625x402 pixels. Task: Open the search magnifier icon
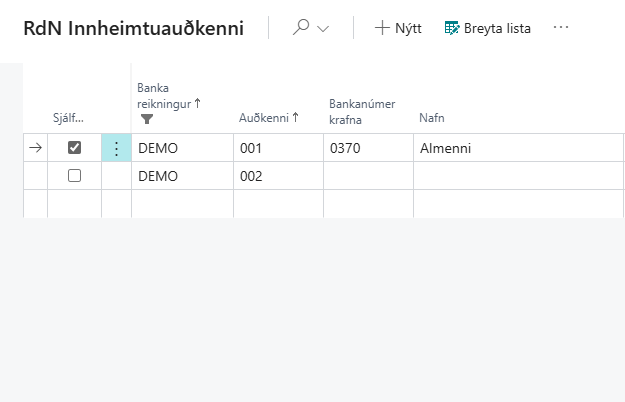pyautogui.click(x=300, y=28)
